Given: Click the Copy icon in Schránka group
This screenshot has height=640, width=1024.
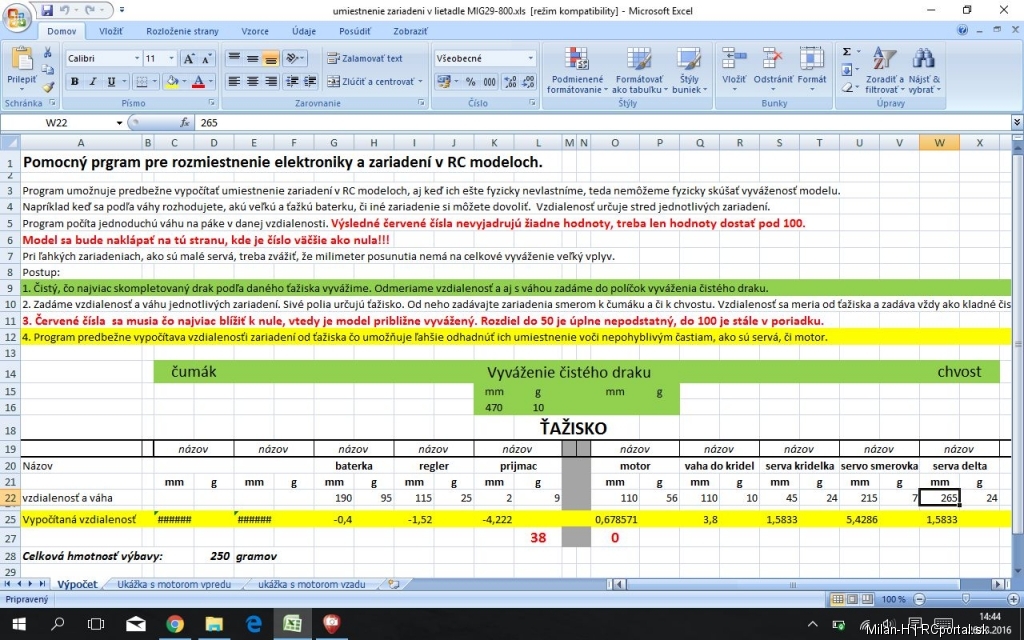Looking at the screenshot, I should 48,69.
